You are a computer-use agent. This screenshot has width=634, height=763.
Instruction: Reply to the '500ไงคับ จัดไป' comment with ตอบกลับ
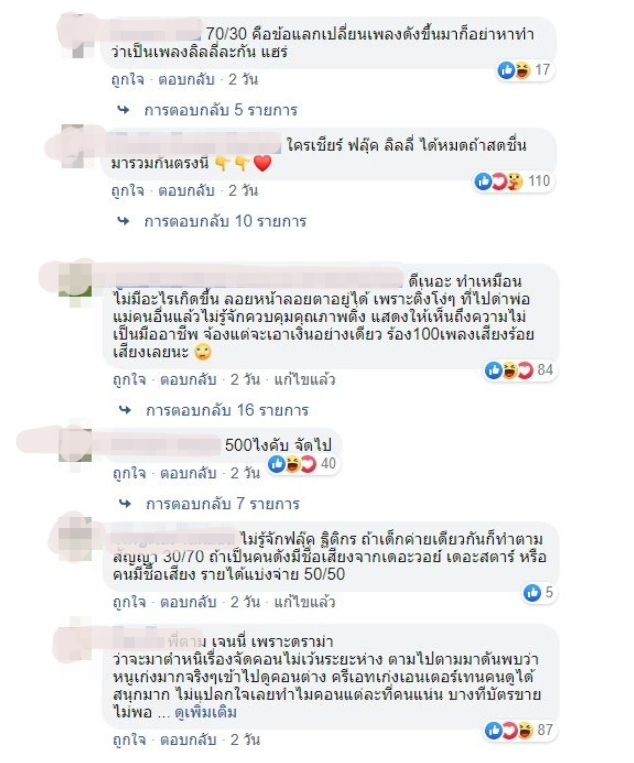(x=188, y=473)
